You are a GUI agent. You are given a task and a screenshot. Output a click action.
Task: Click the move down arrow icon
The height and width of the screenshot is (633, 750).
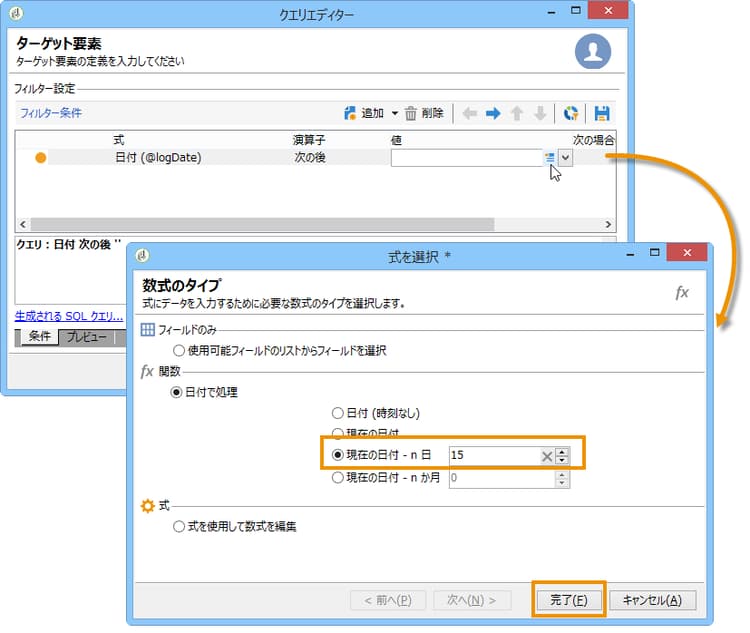pos(540,113)
